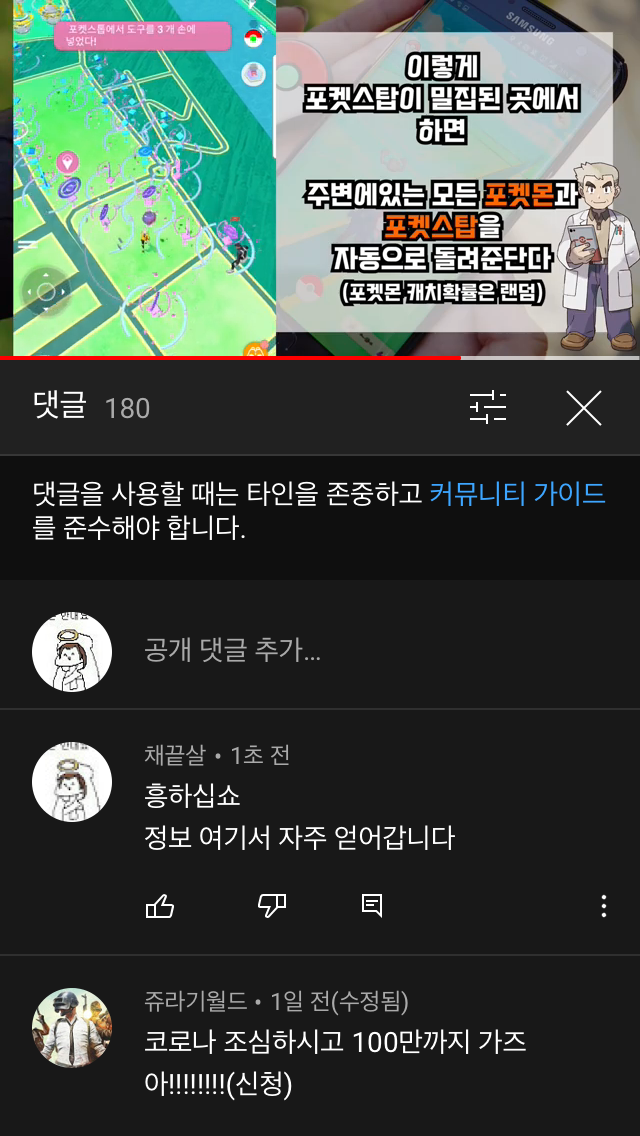Select the username 채끝살

point(175,756)
